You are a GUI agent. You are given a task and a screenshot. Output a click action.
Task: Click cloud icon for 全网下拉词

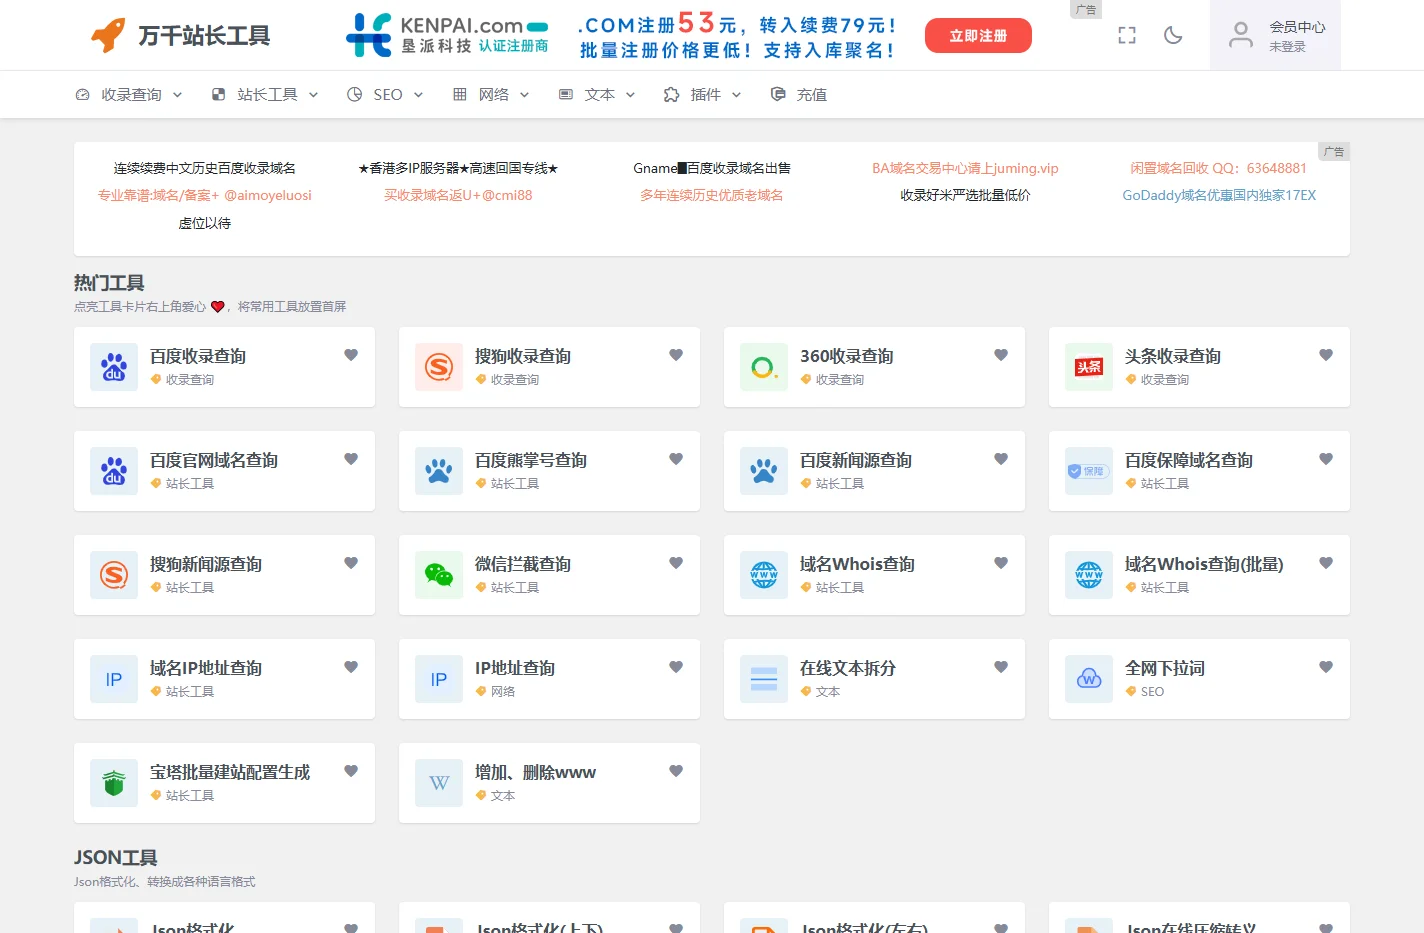coord(1089,679)
